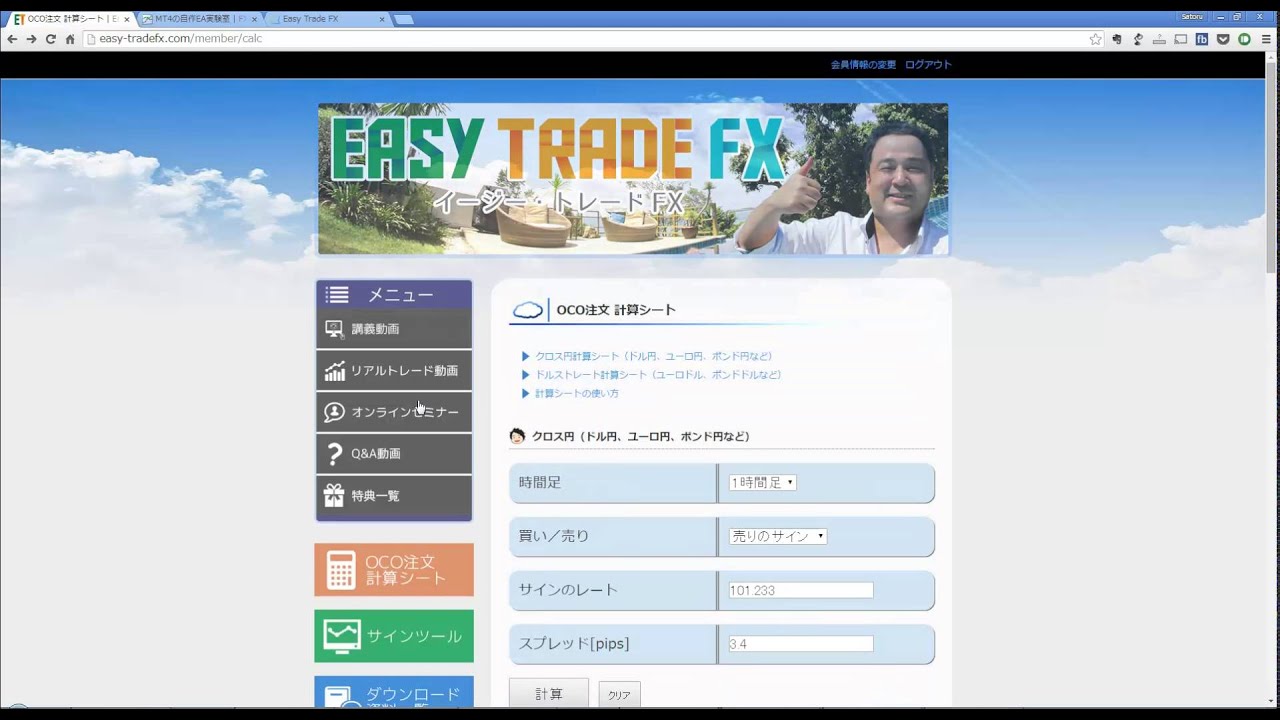
Task: Click the browser forward arrow
Action: click(31, 39)
